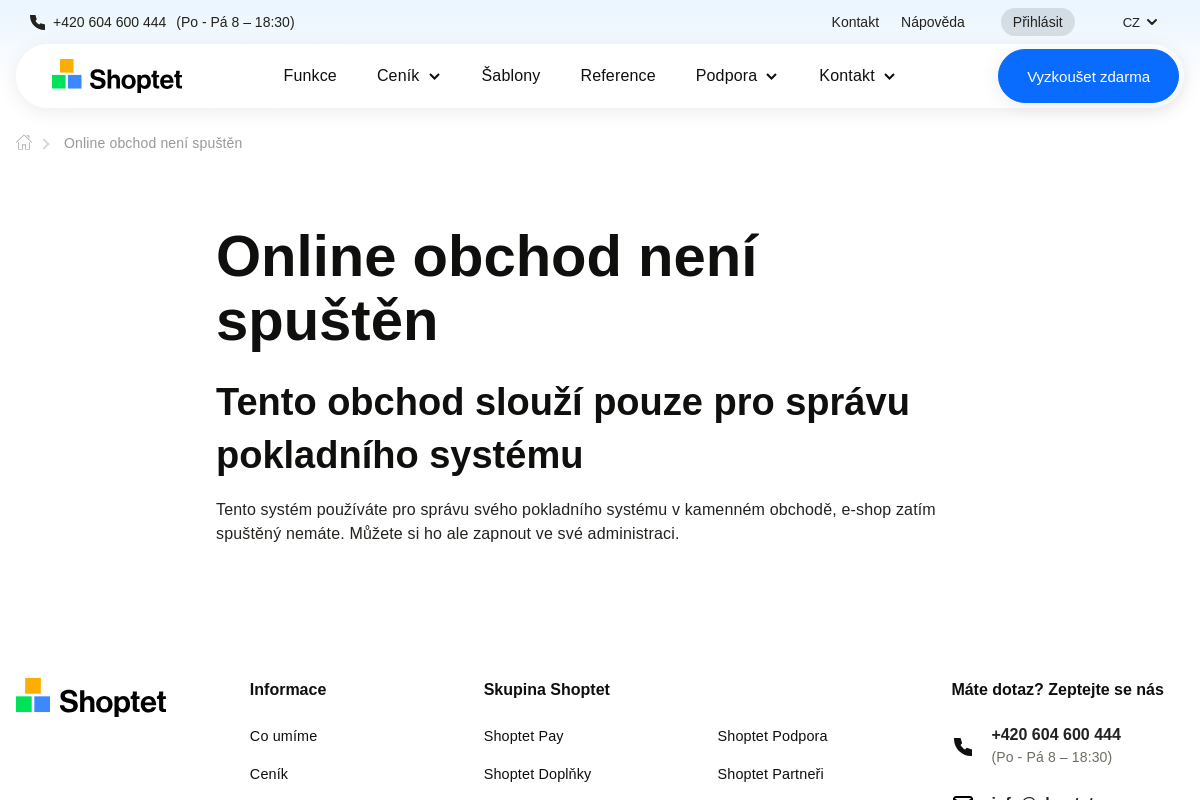Open the Shoptet Pay footer link
Viewport: 1200px width, 800px height.
click(x=523, y=736)
